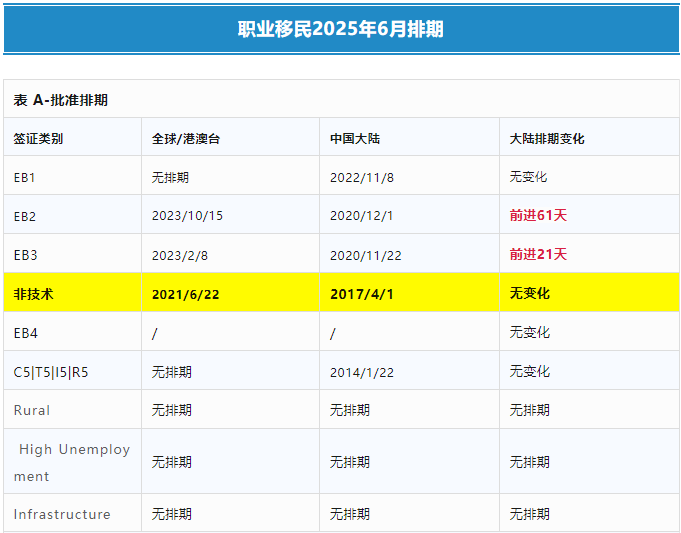Click the 职业移民2025年6月排期 title banner
681x533 pixels.
coord(340,29)
